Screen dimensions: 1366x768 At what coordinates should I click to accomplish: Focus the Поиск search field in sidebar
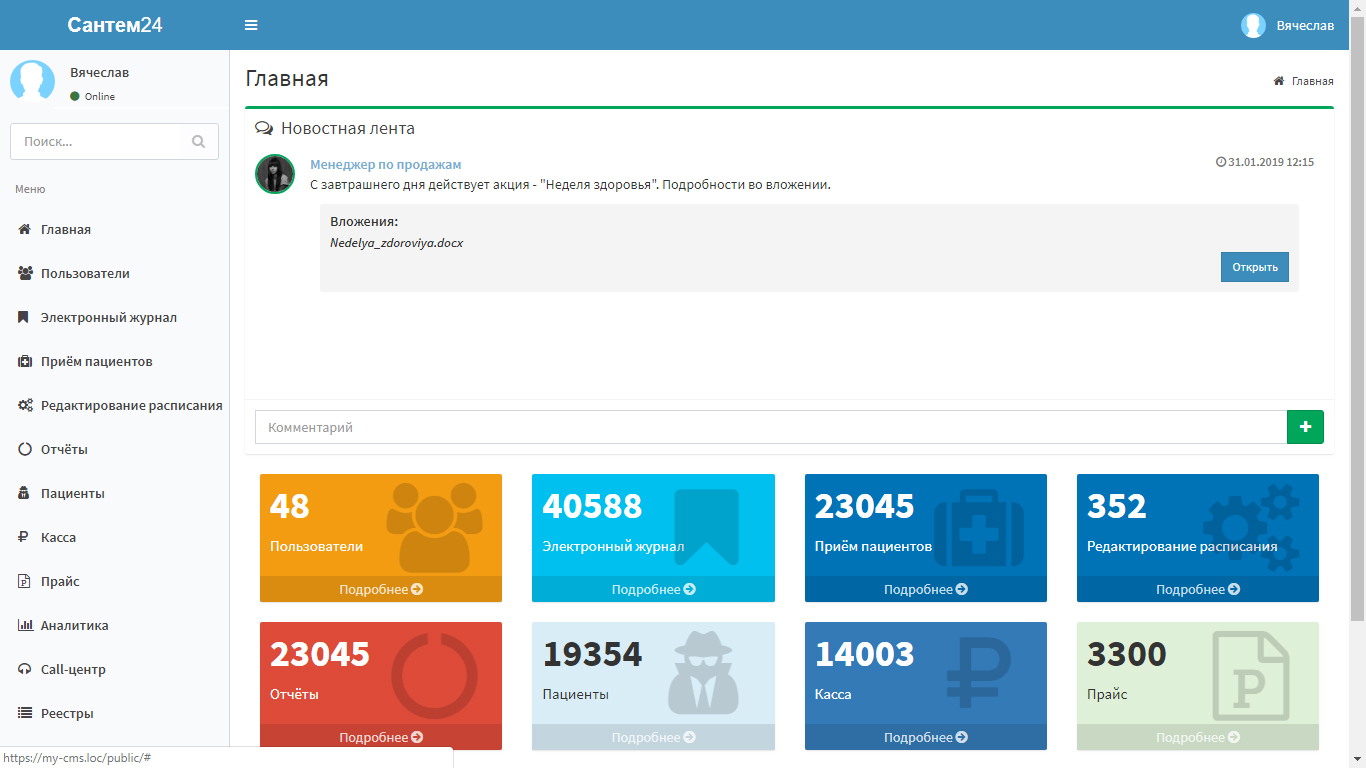(95, 141)
